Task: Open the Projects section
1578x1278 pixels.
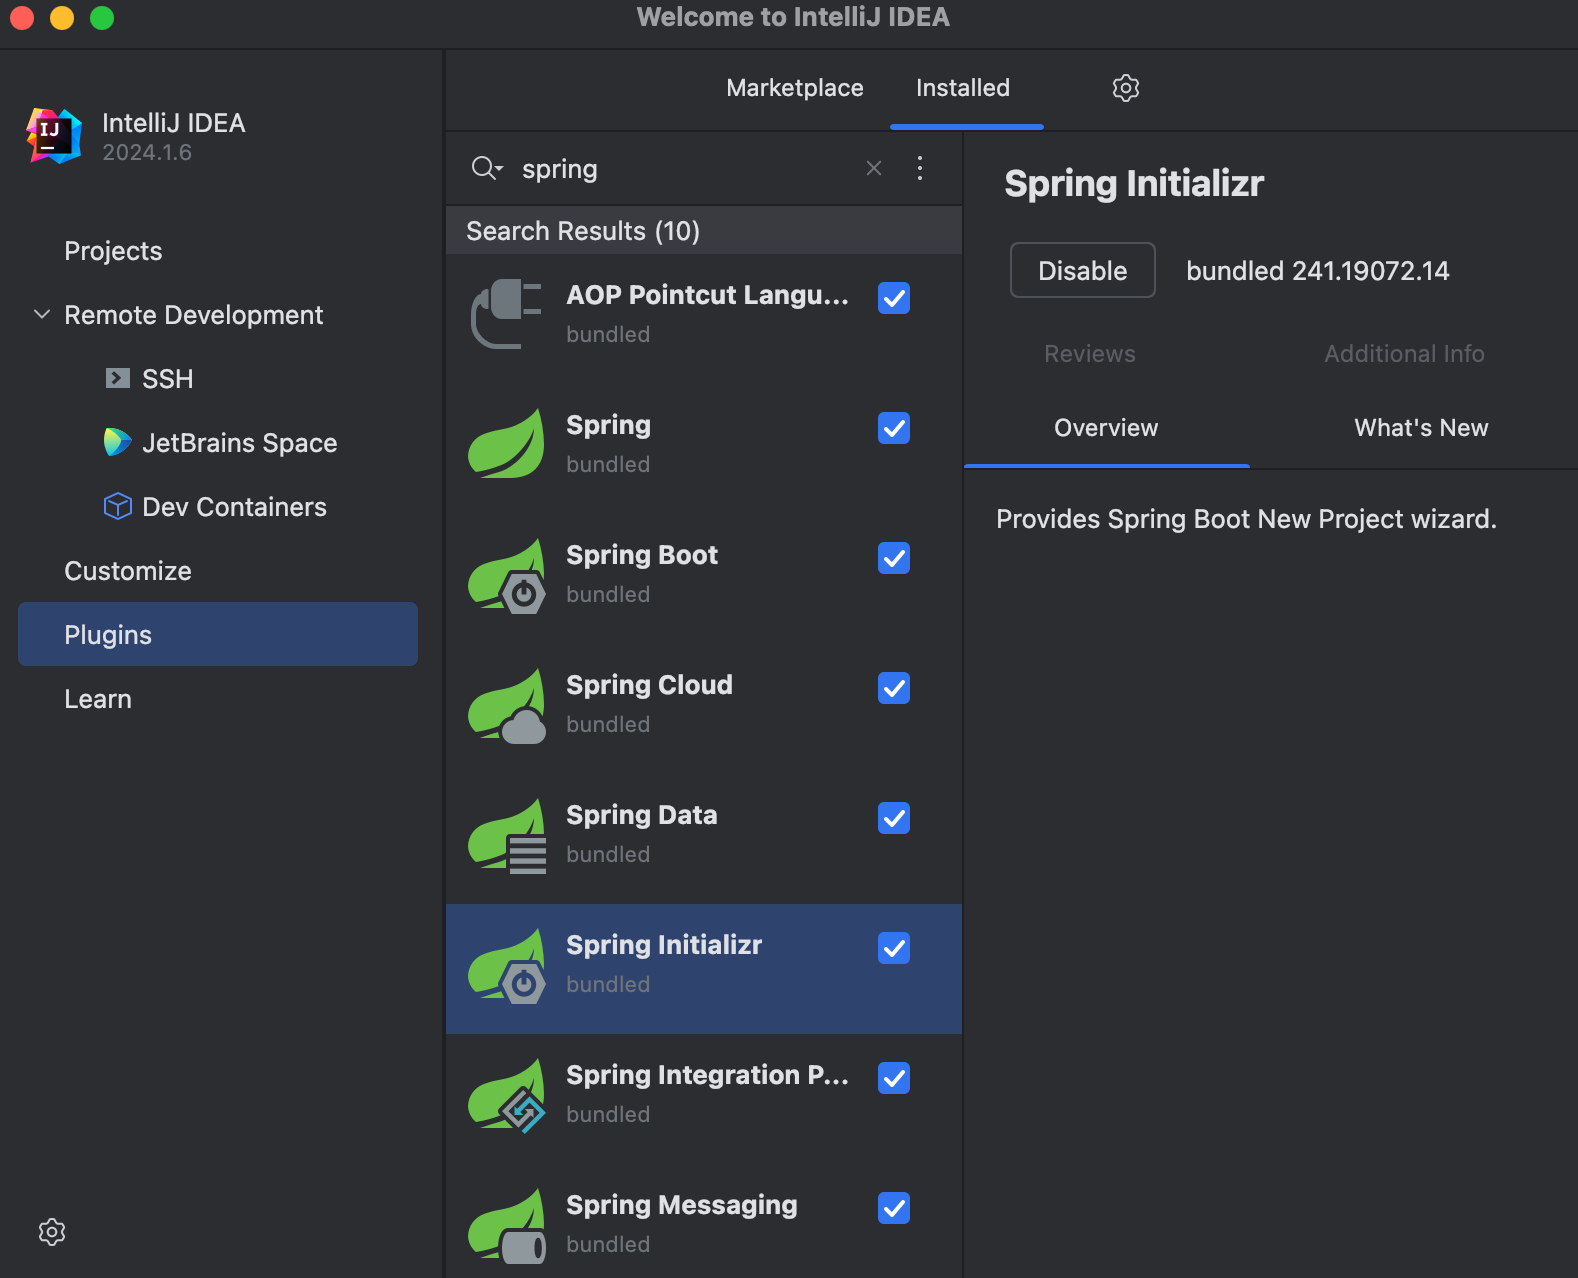Action: pyautogui.click(x=113, y=251)
